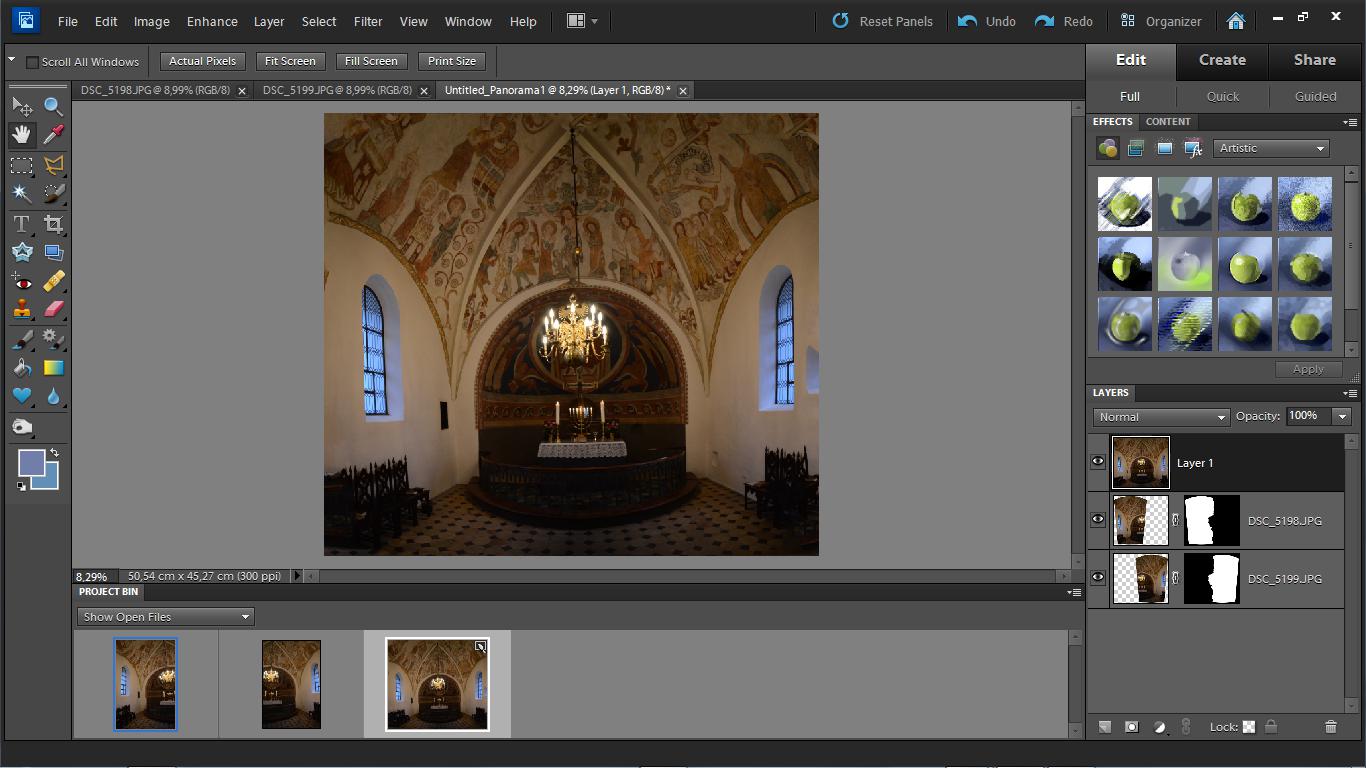This screenshot has width=1366, height=768.
Task: Select the Crop tool
Action: pos(53,224)
